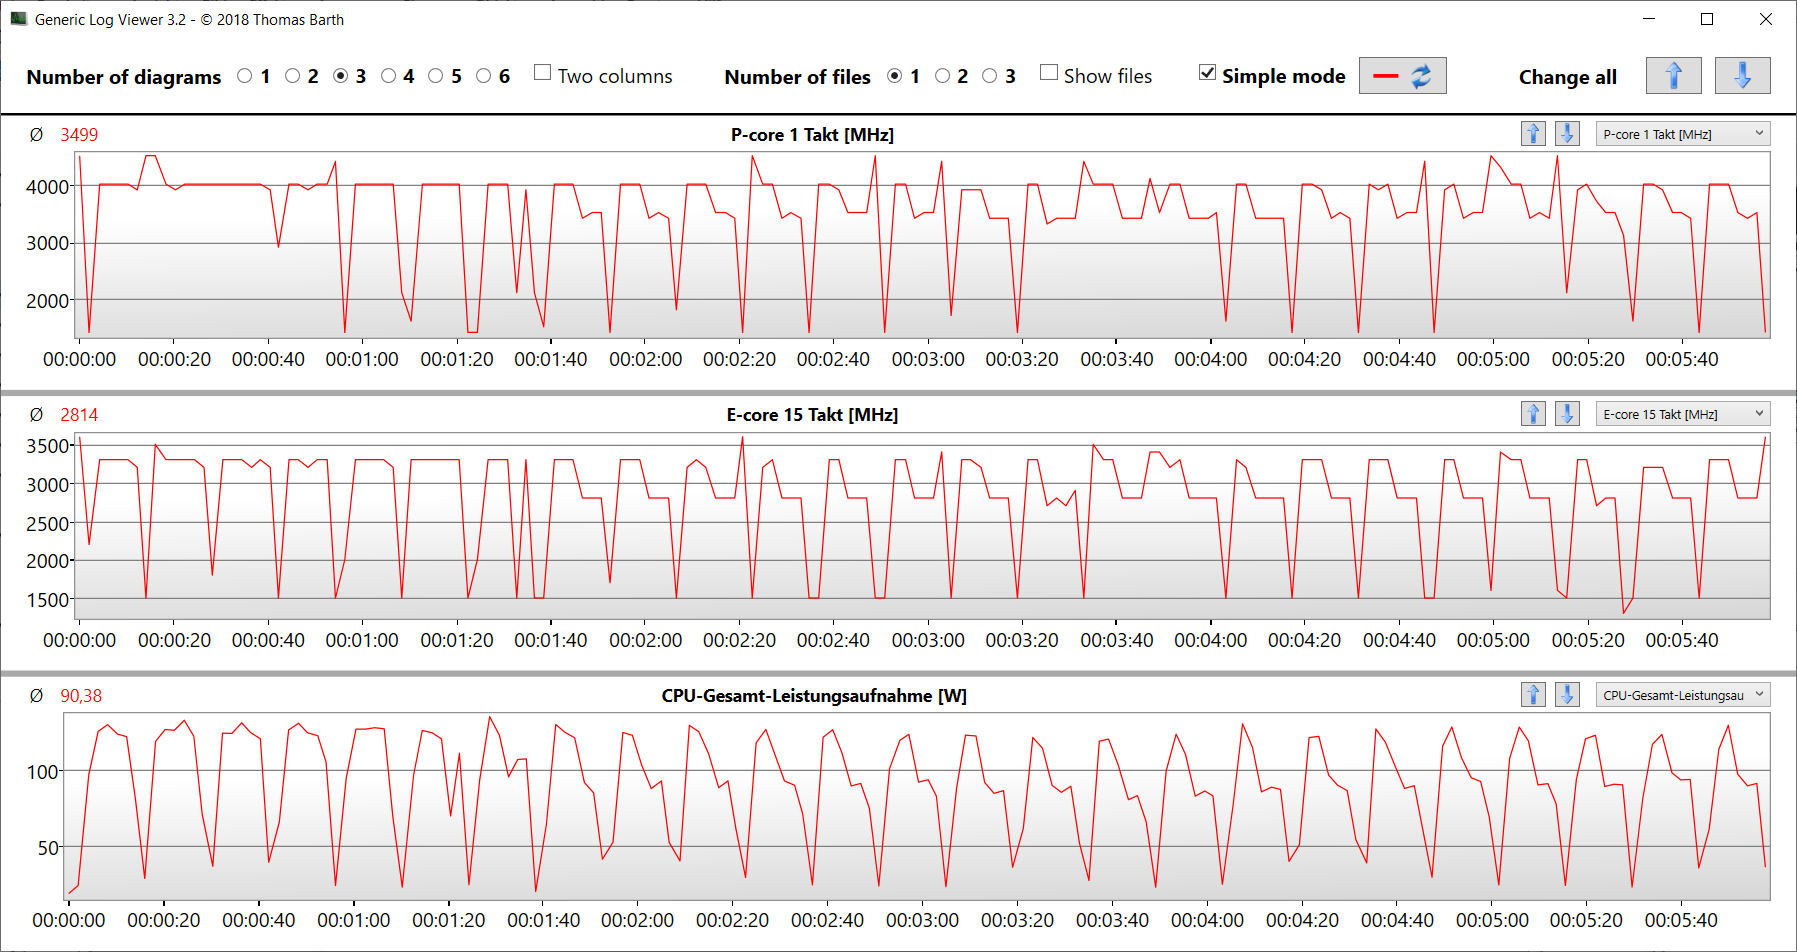
Task: Click the Generic Log Viewer app icon
Action: coord(18,19)
